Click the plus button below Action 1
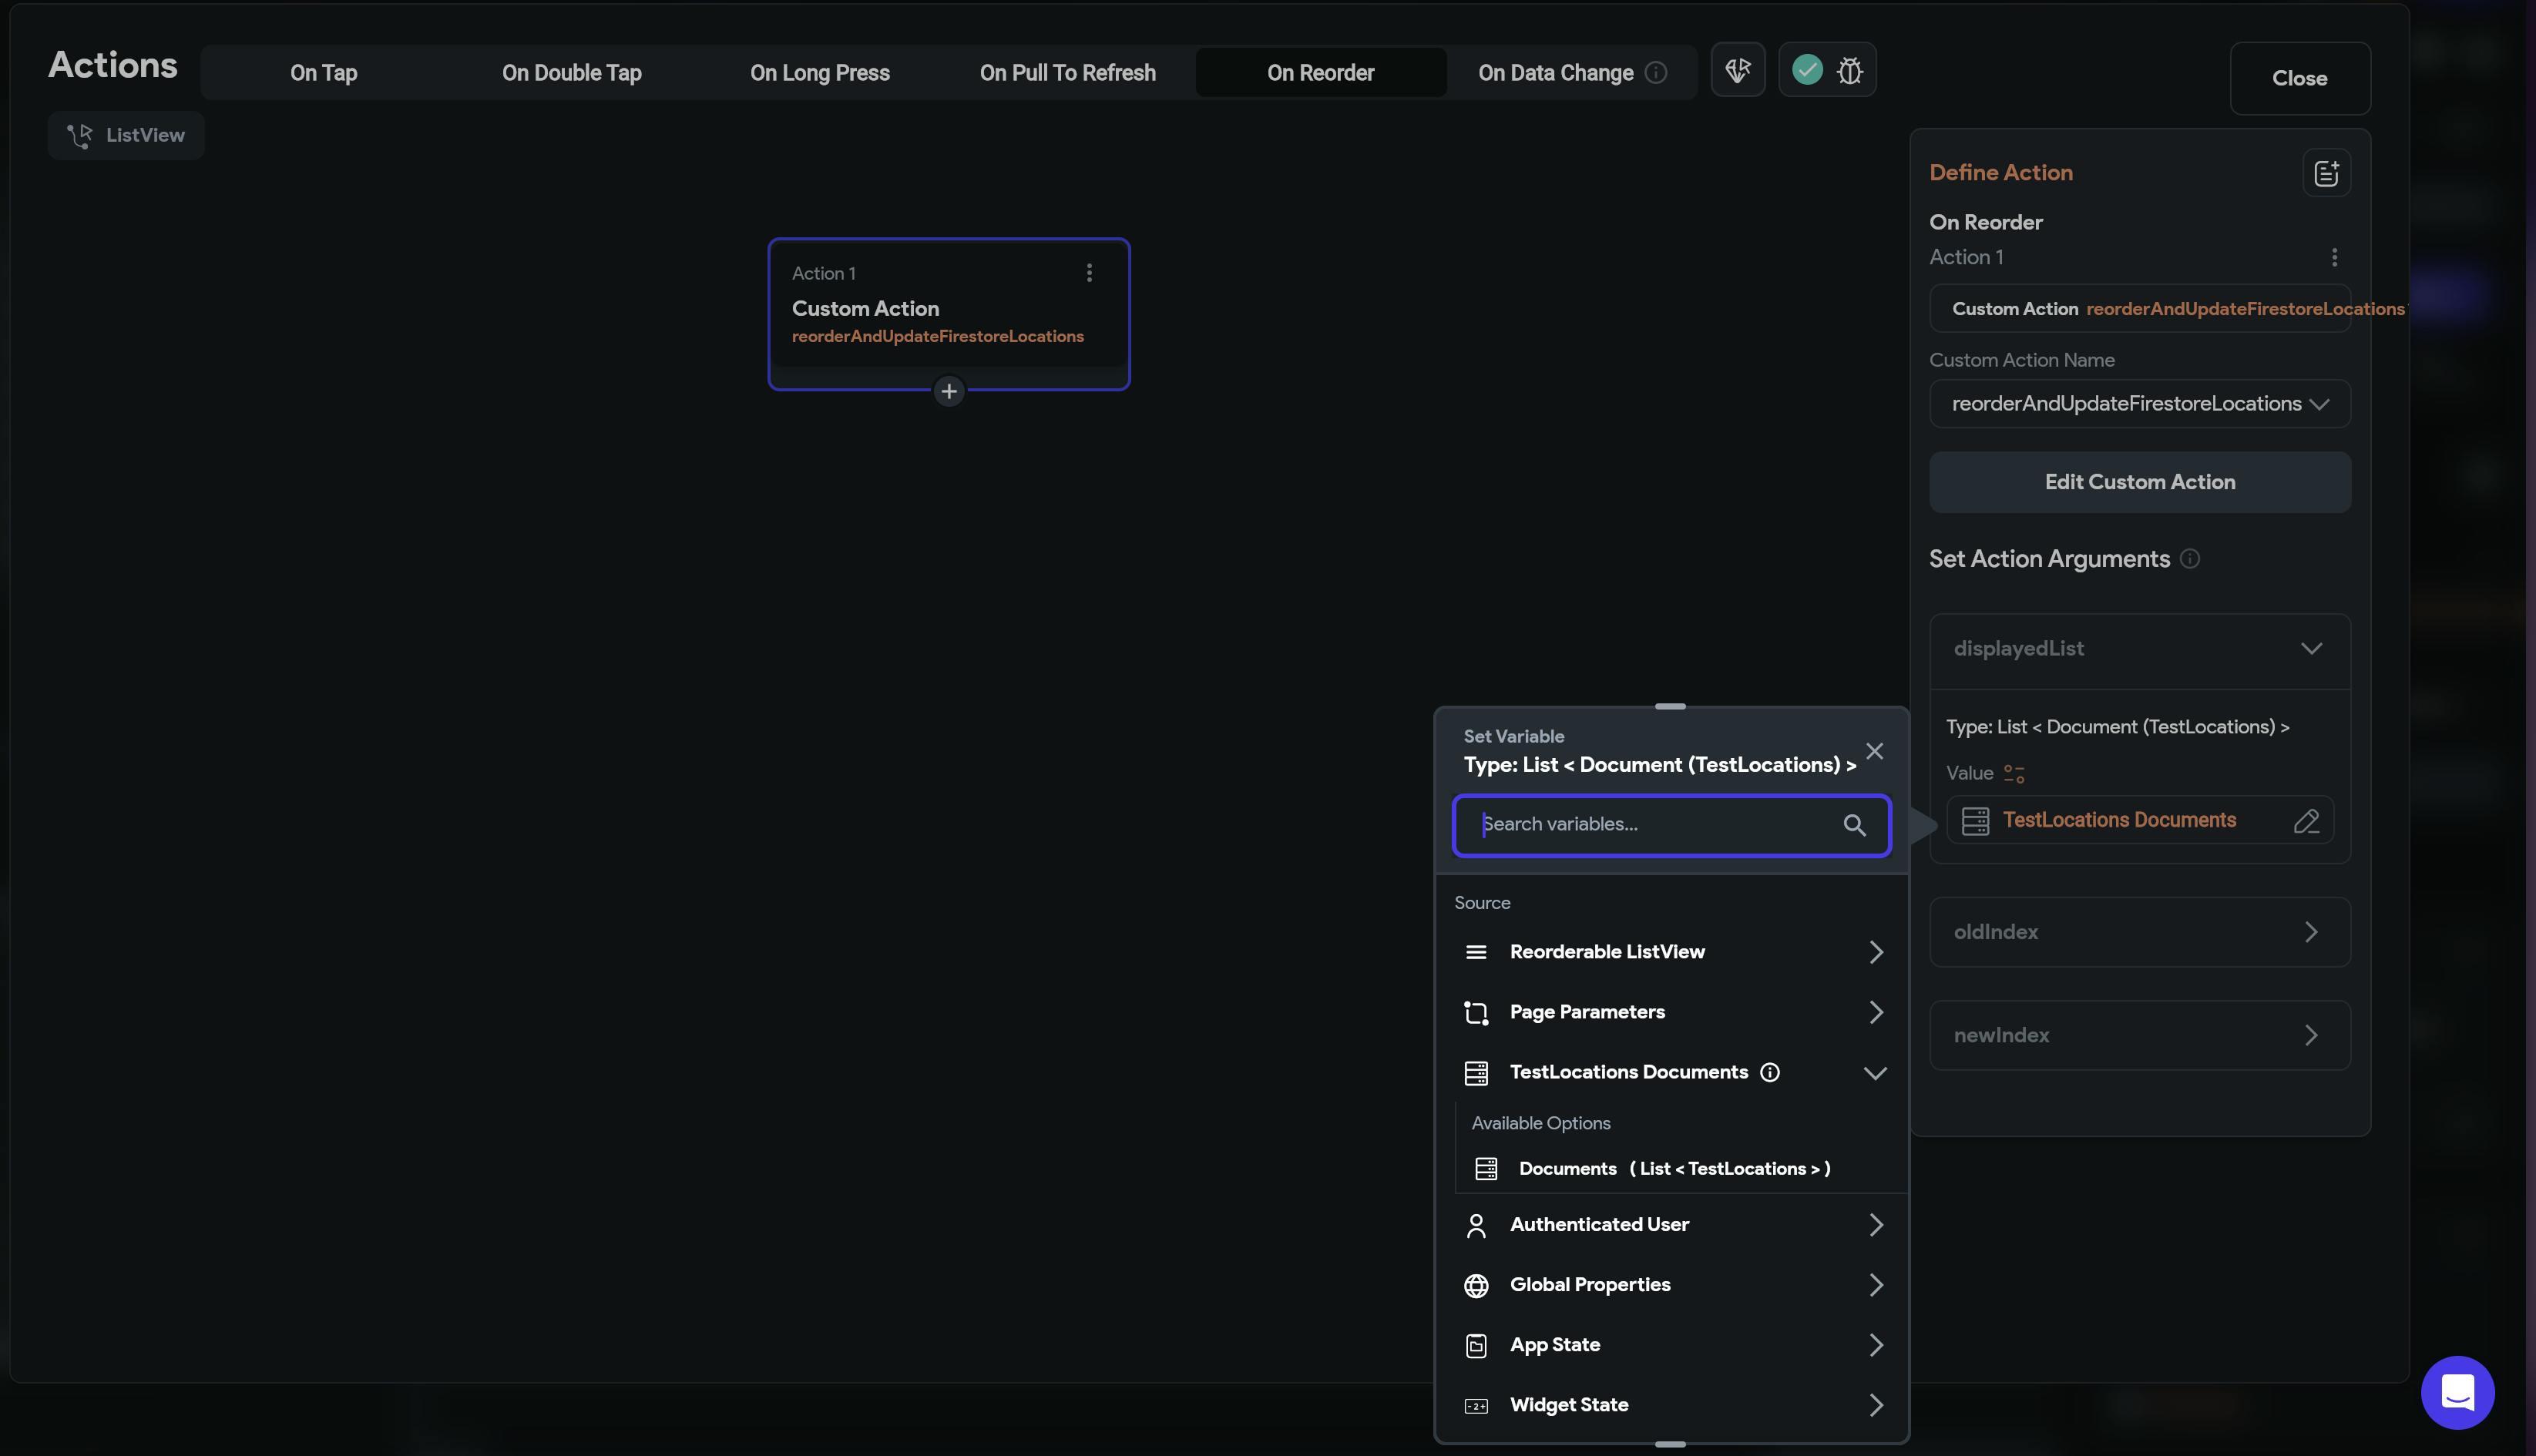This screenshot has height=1456, width=2536. (948, 391)
